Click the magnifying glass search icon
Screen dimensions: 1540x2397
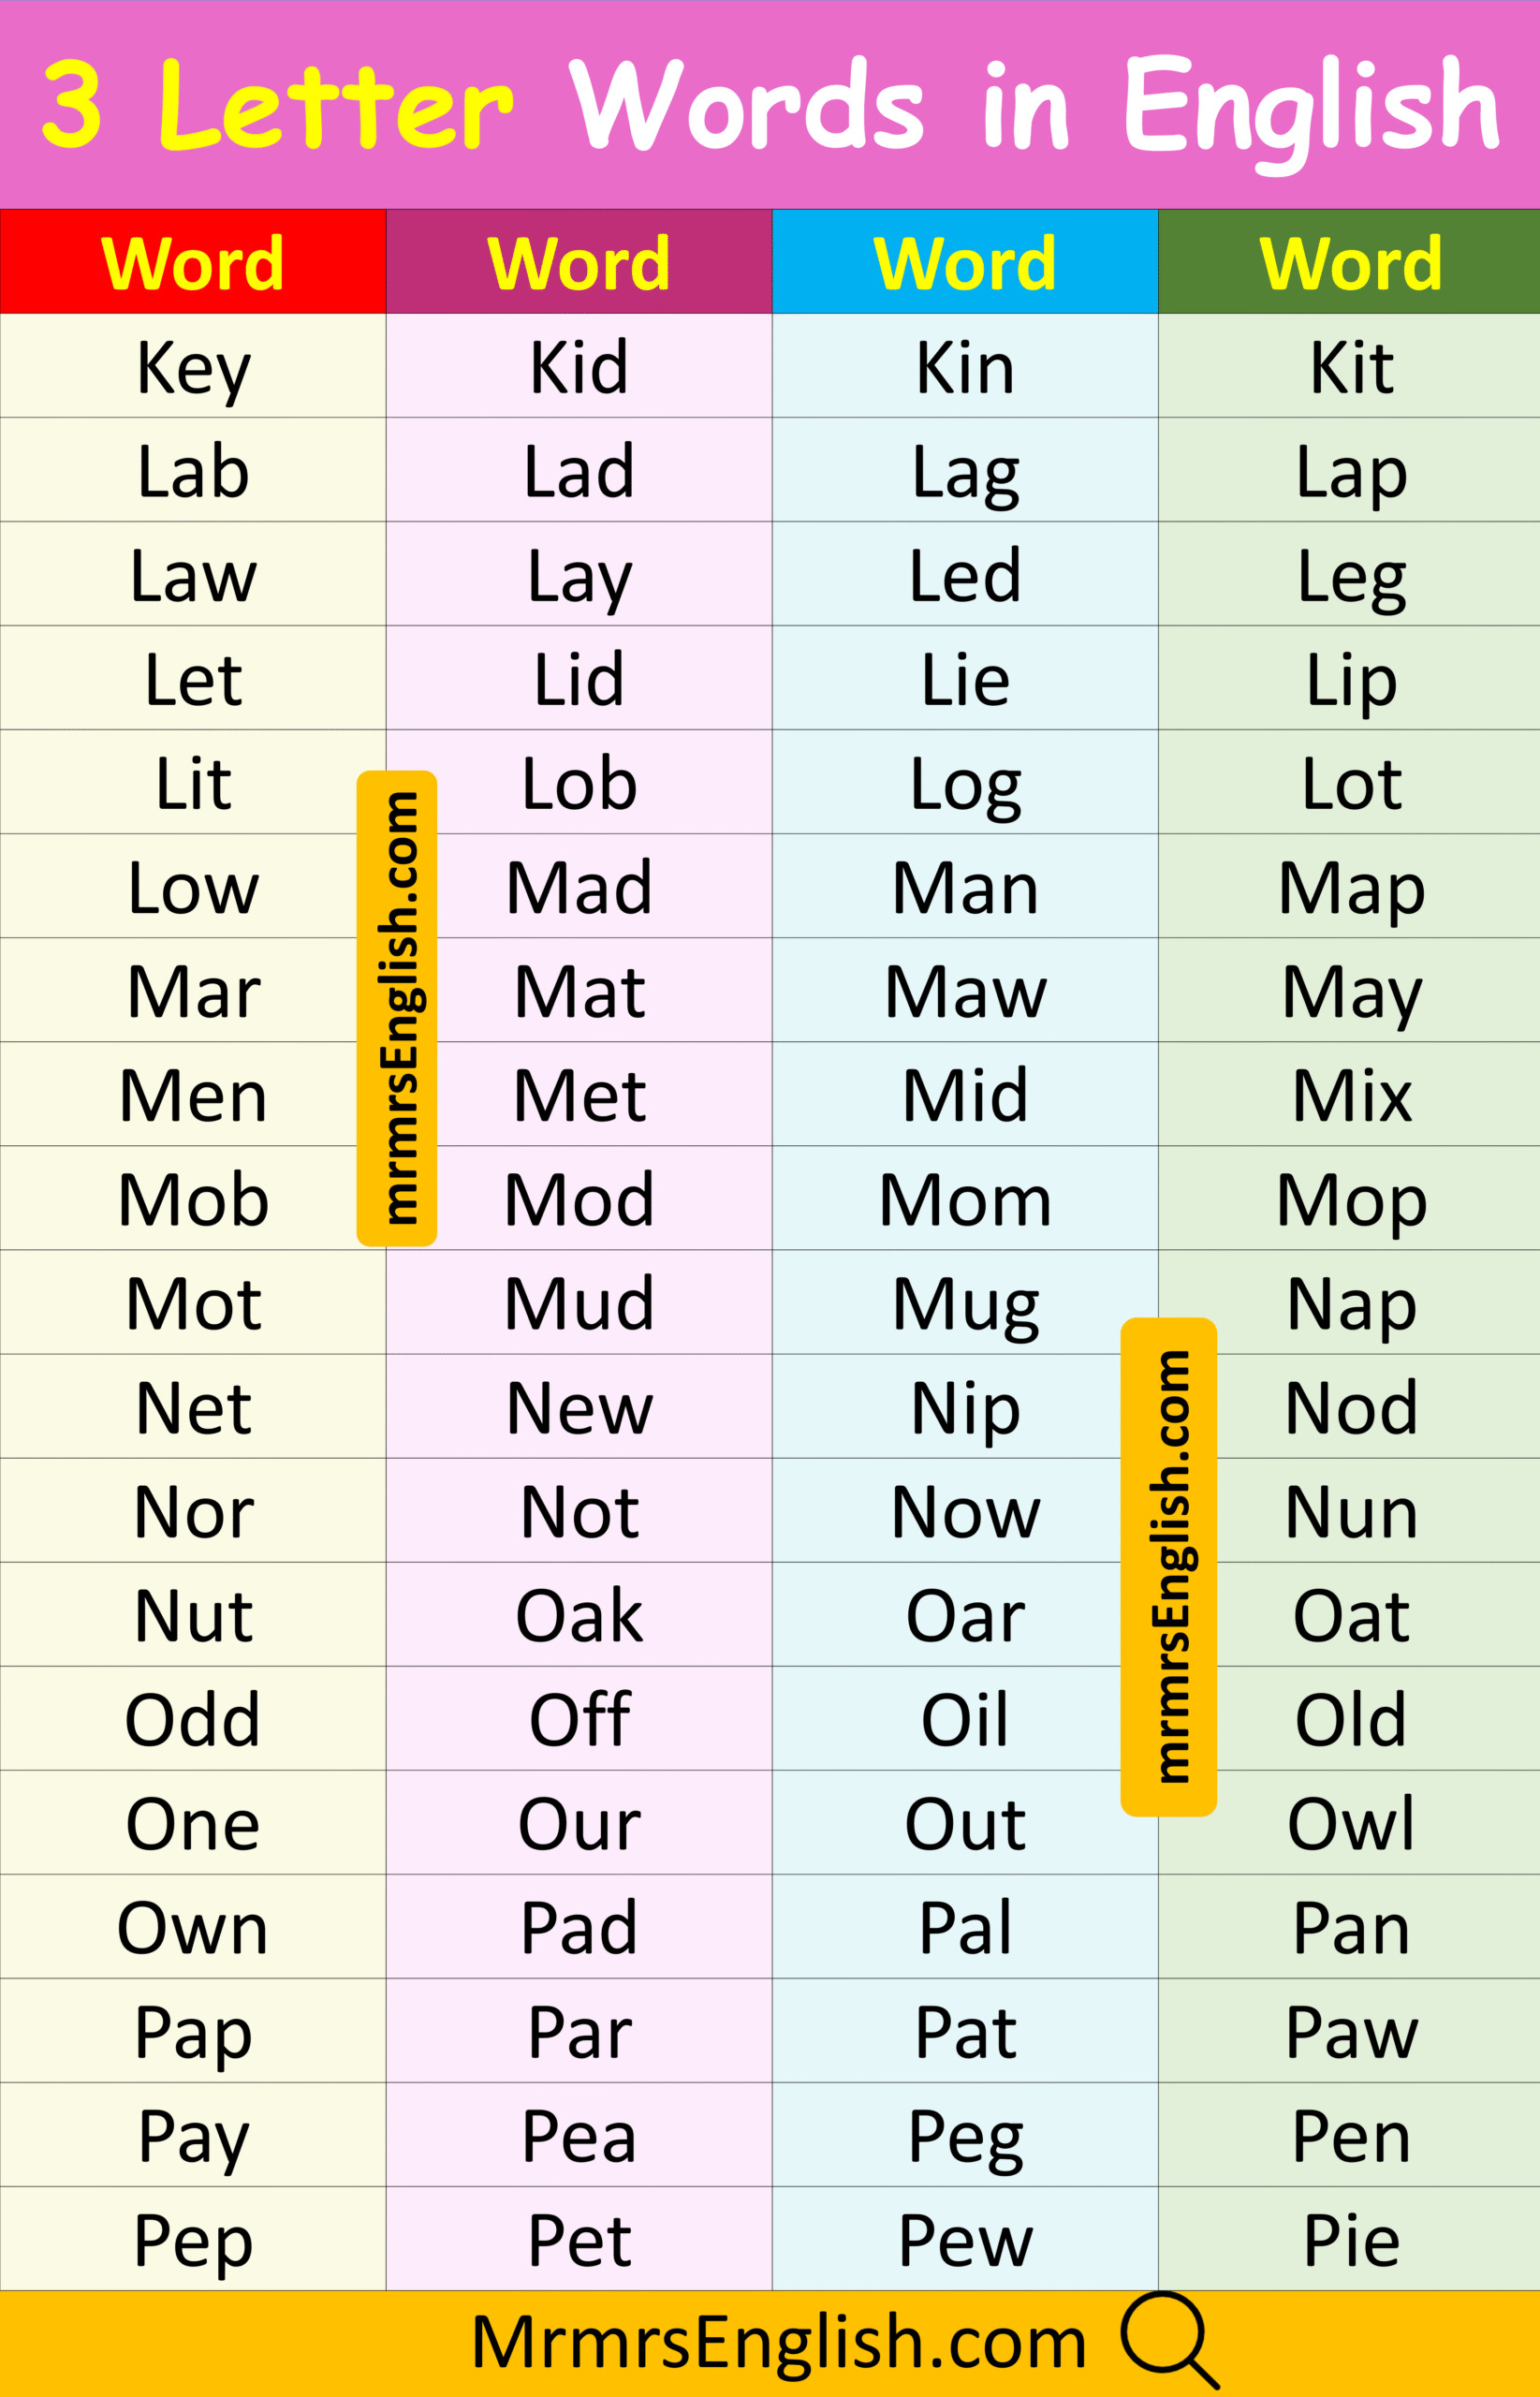coord(1168,2341)
